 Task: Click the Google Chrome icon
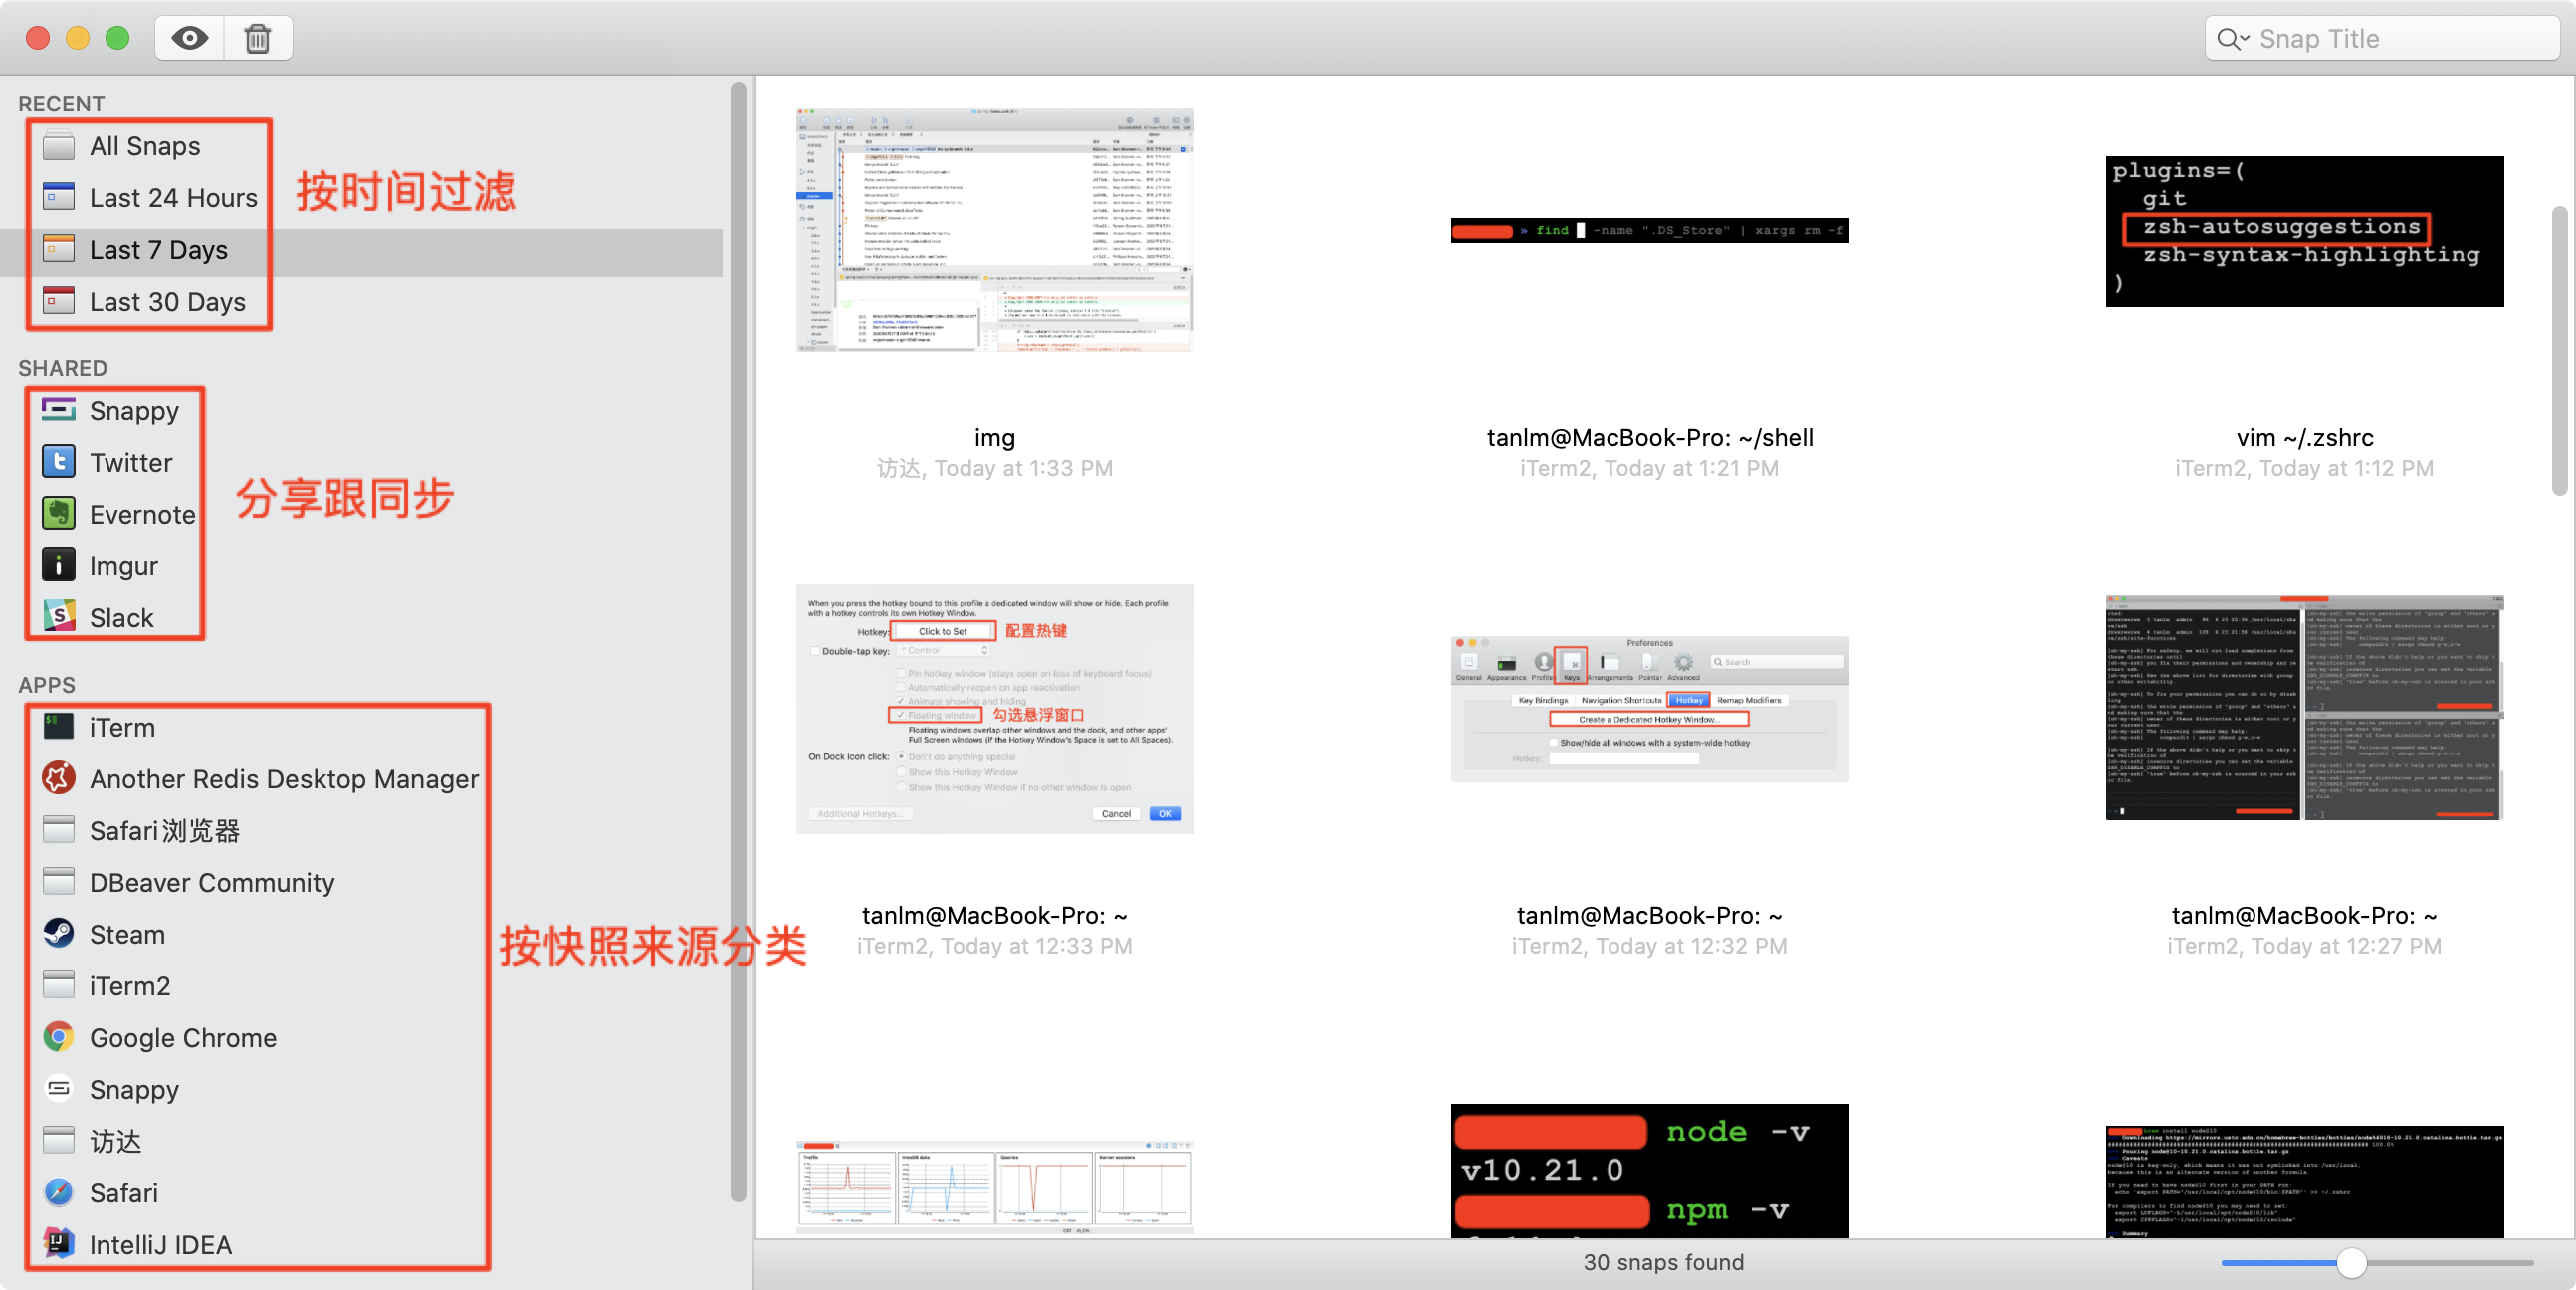[x=59, y=1037]
